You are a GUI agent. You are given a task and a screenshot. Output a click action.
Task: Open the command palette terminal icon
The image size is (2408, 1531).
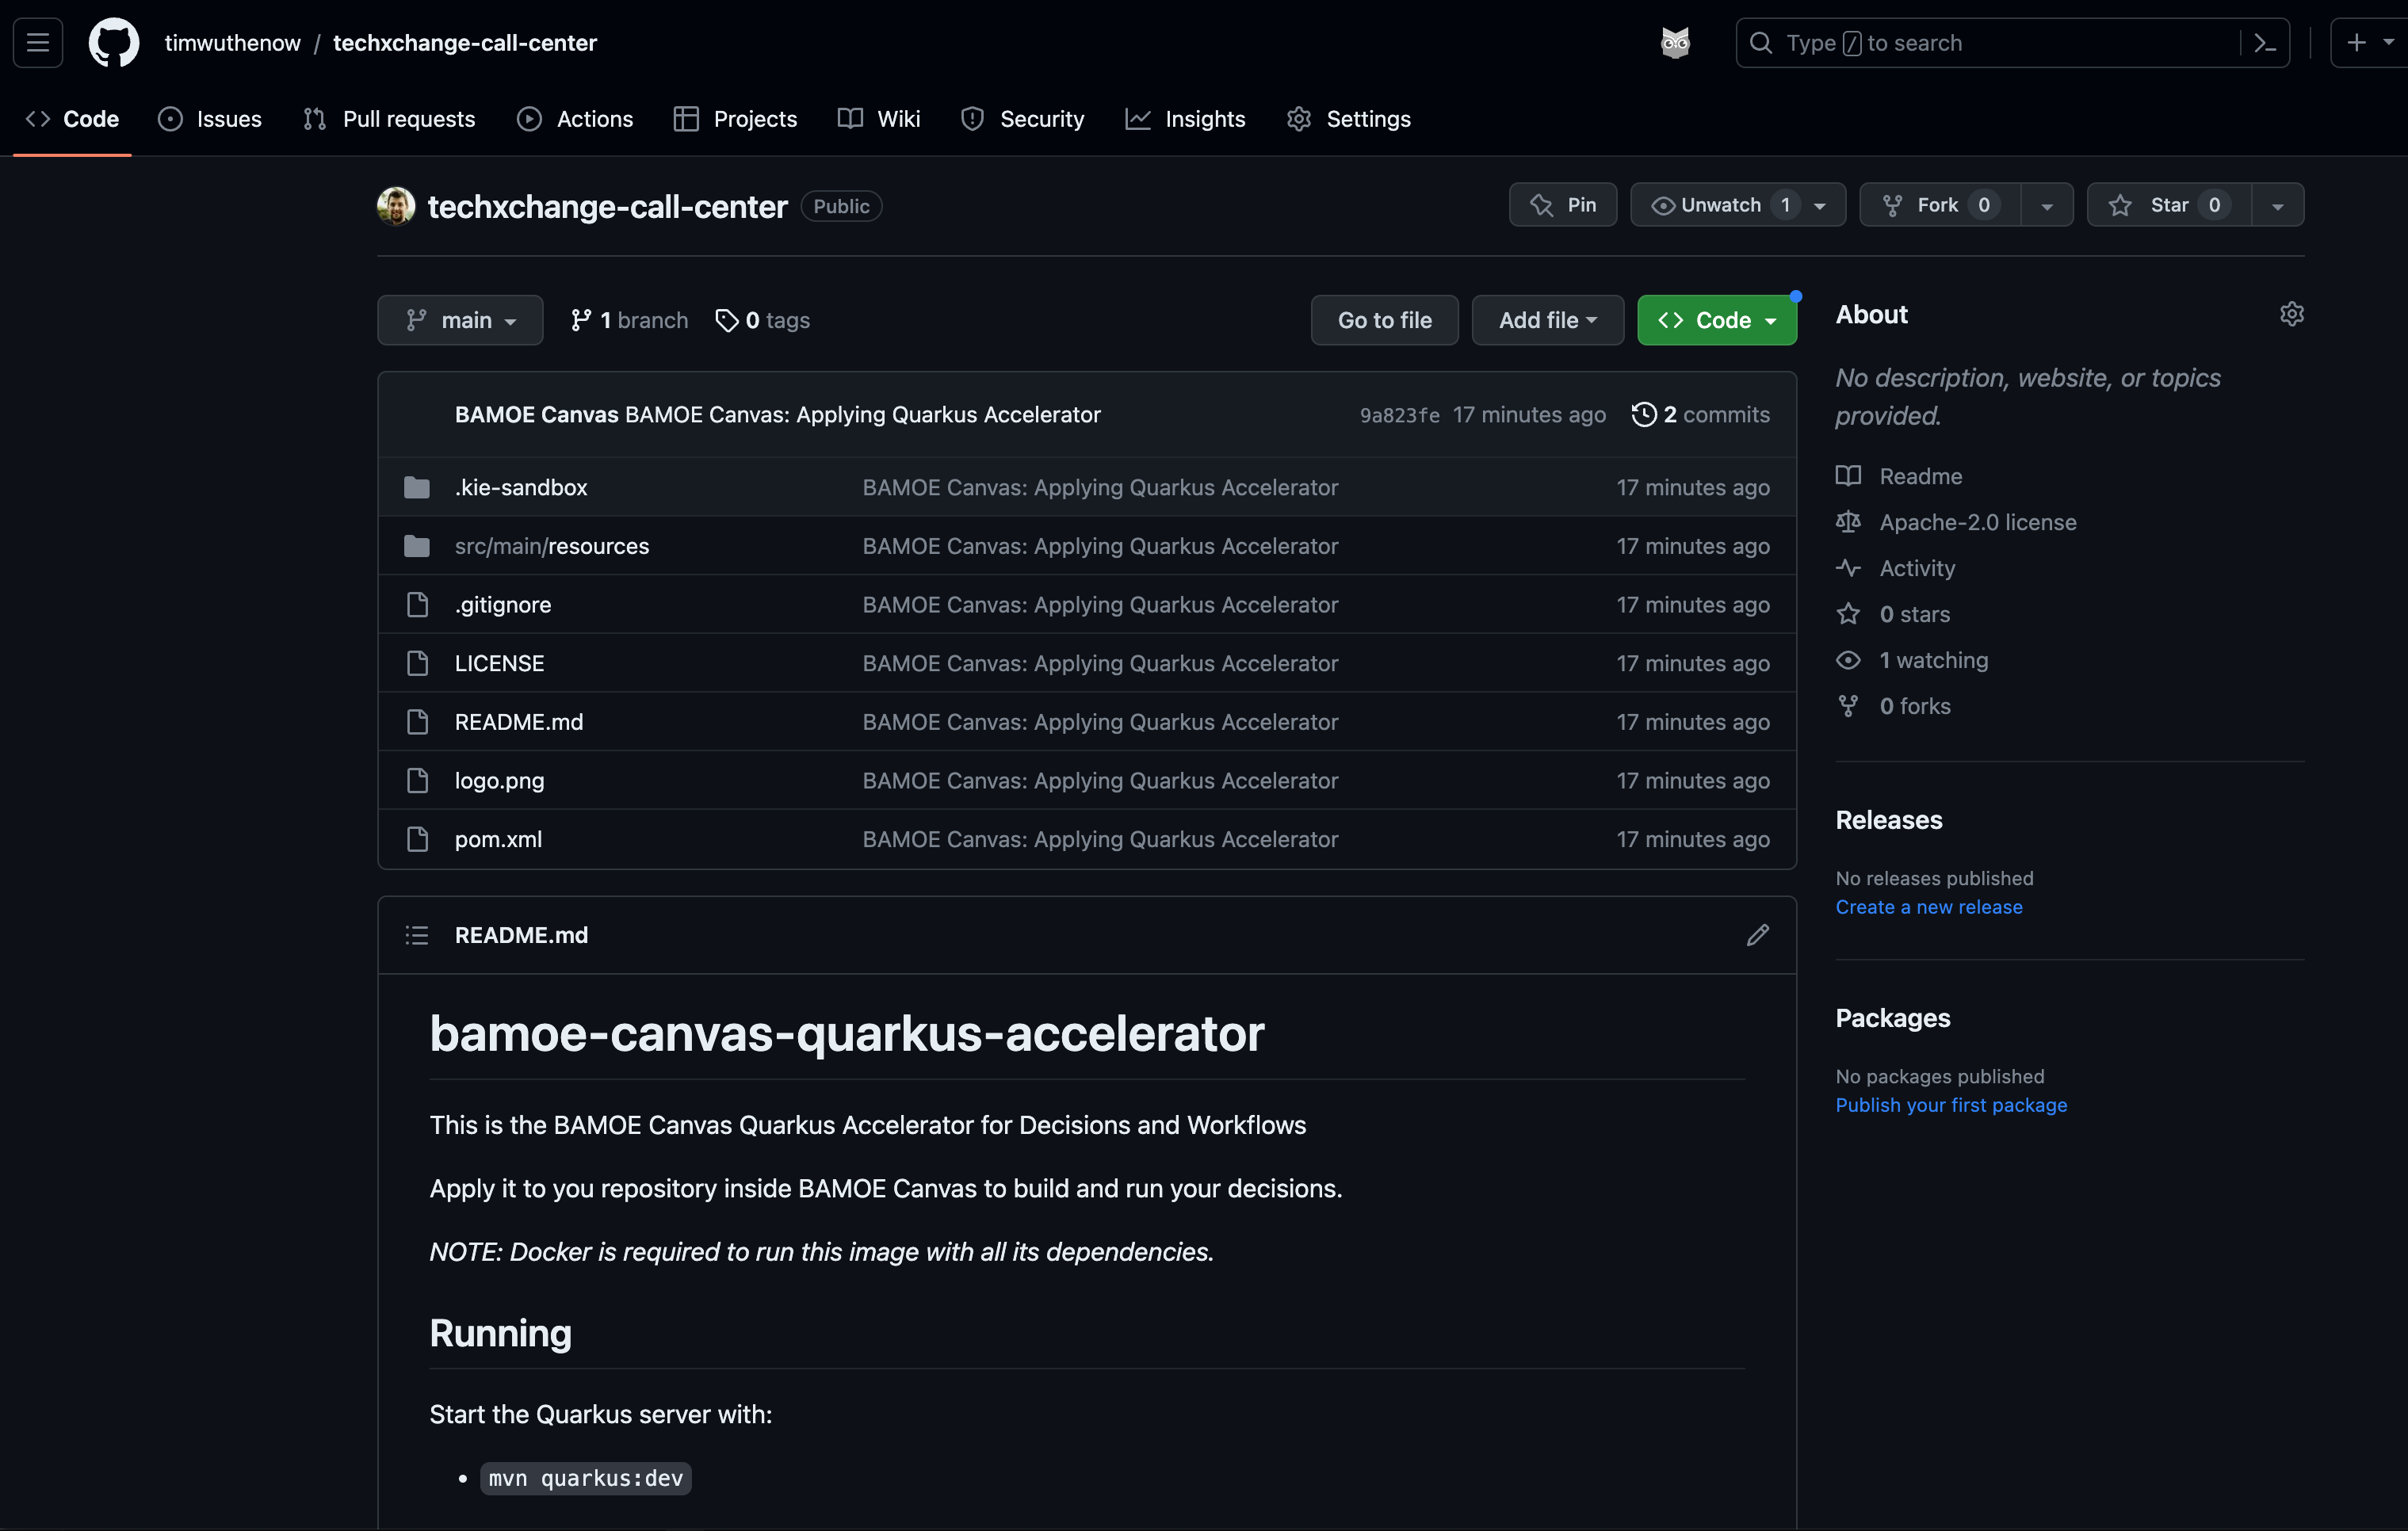click(x=2265, y=43)
